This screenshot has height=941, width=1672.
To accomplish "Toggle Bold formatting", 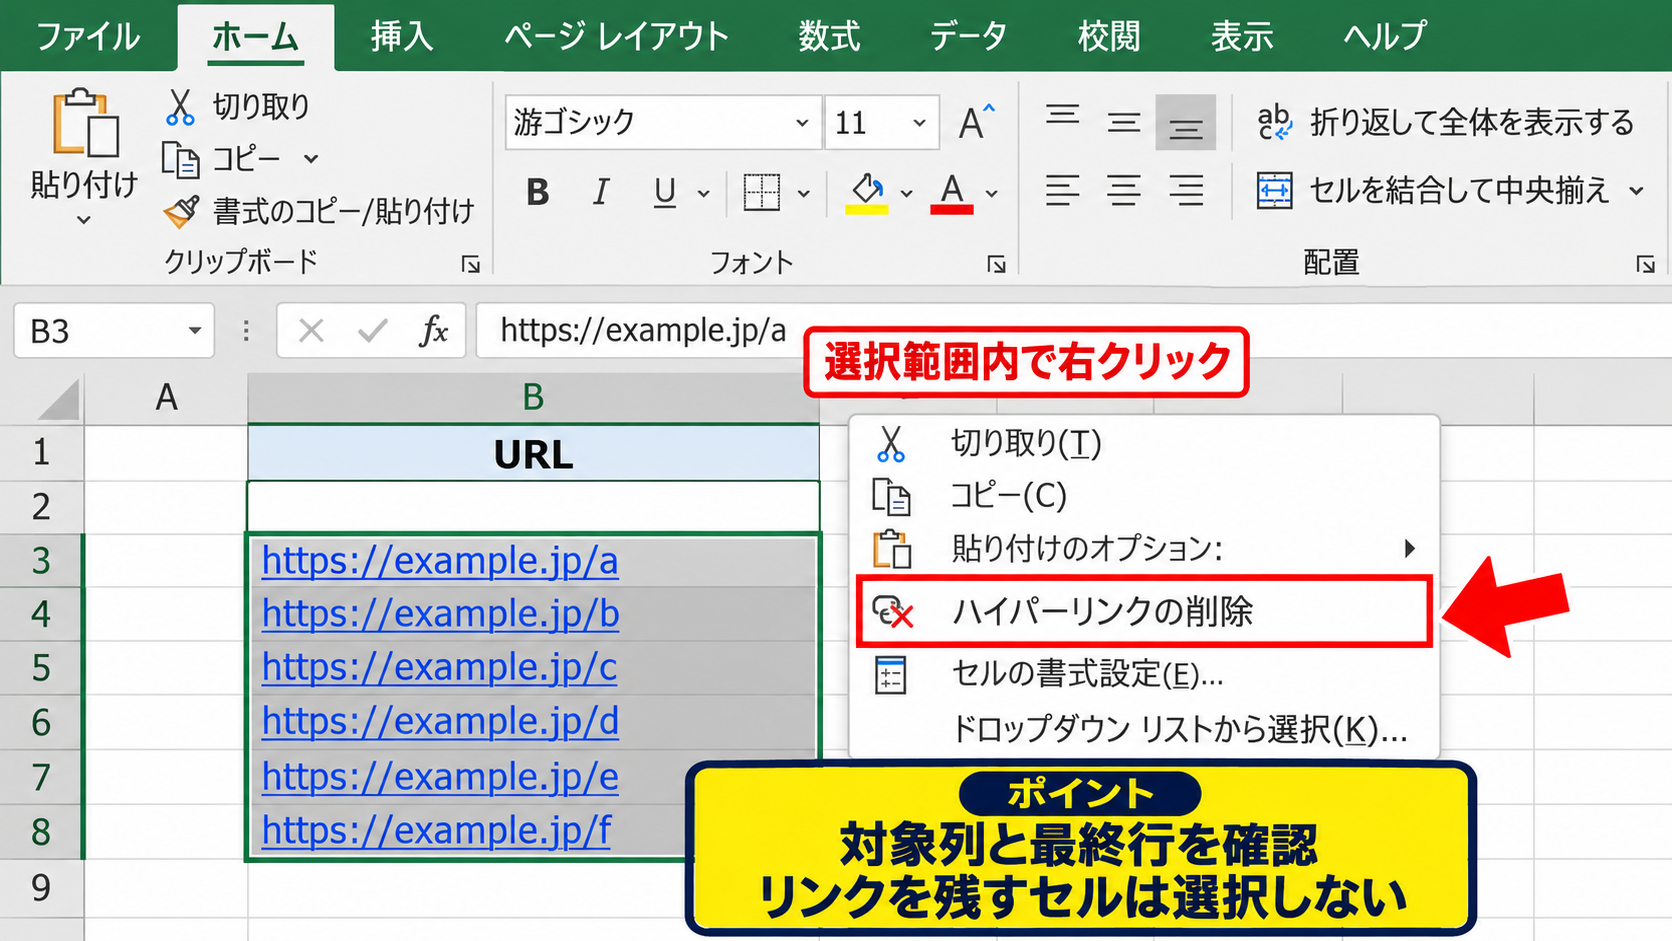I will tap(538, 192).
